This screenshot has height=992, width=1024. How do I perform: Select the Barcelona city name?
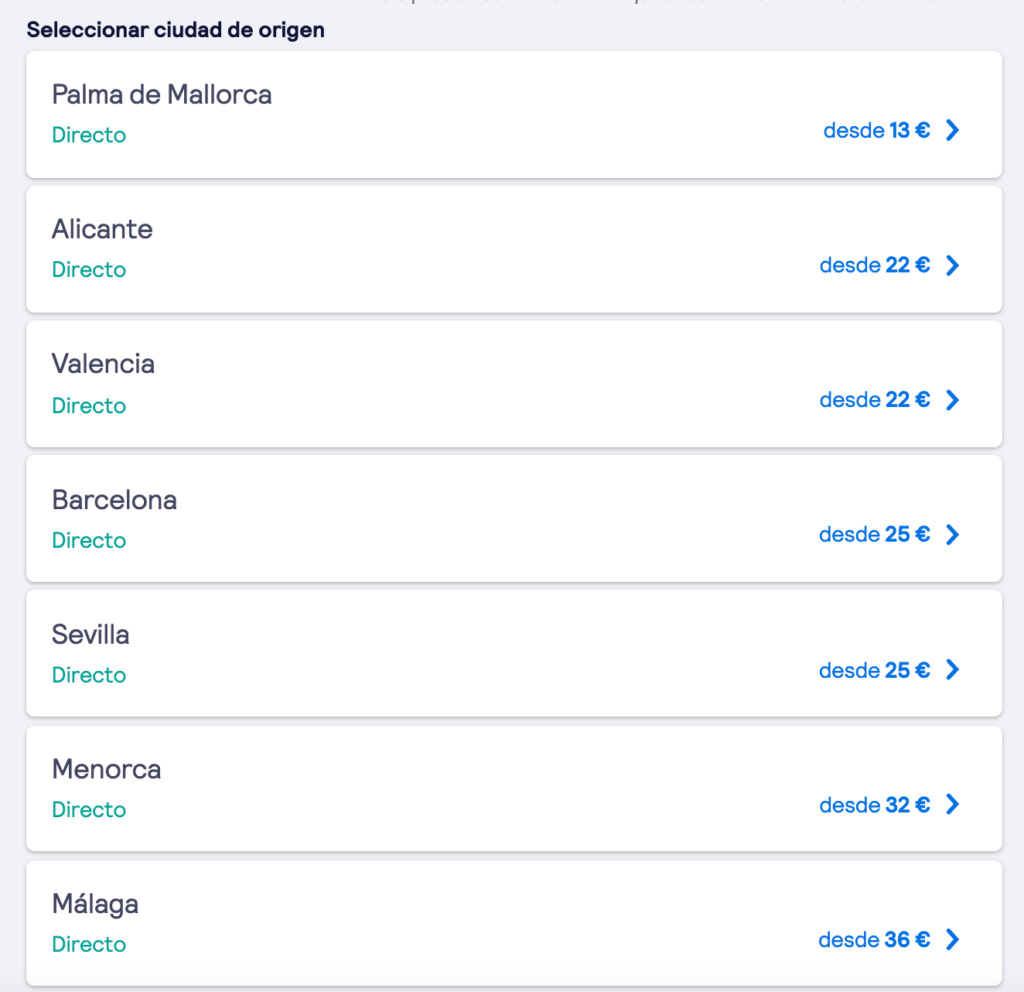point(114,499)
